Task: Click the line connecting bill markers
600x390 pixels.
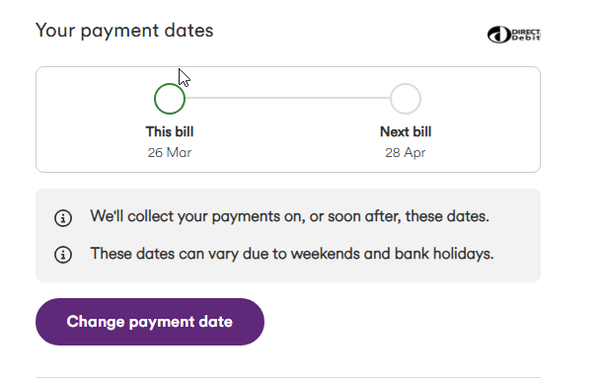Action: pos(288,98)
